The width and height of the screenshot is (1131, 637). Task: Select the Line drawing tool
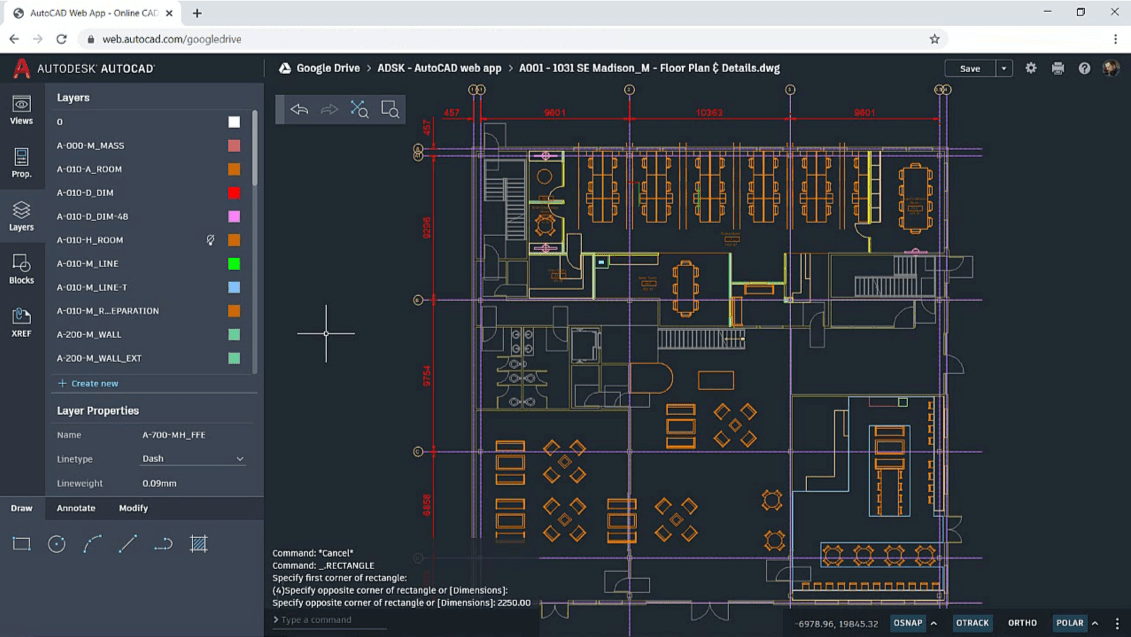(x=127, y=543)
